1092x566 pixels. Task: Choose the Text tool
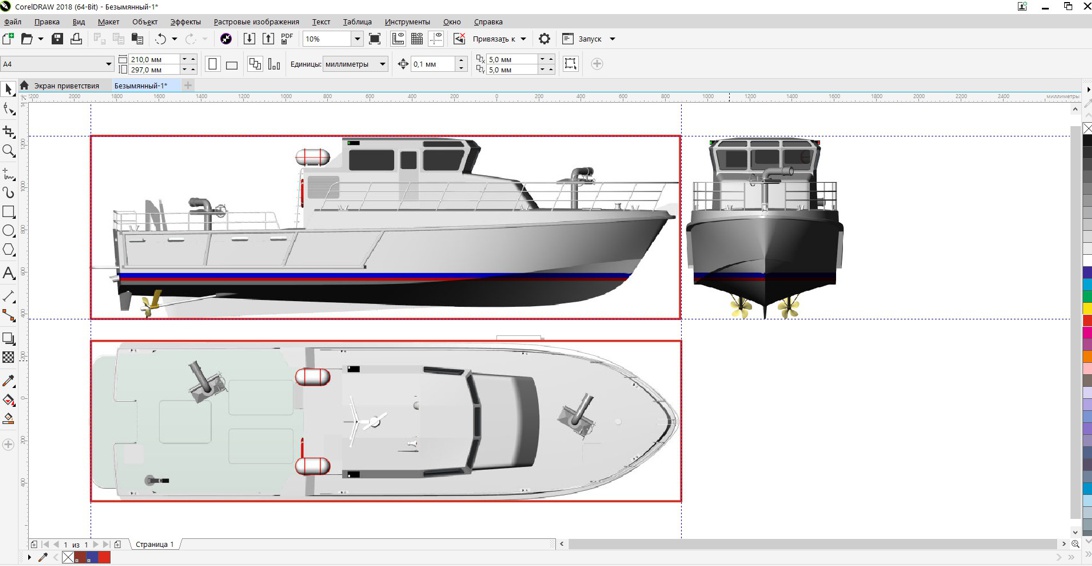pyautogui.click(x=9, y=273)
